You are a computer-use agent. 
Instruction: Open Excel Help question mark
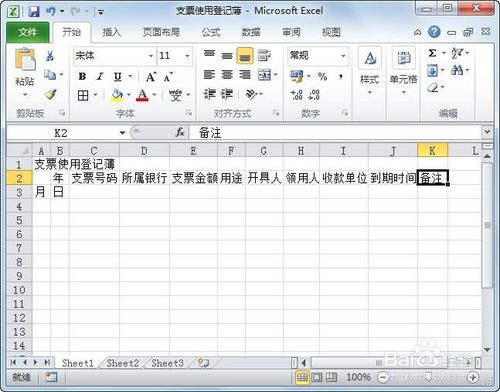(434, 32)
